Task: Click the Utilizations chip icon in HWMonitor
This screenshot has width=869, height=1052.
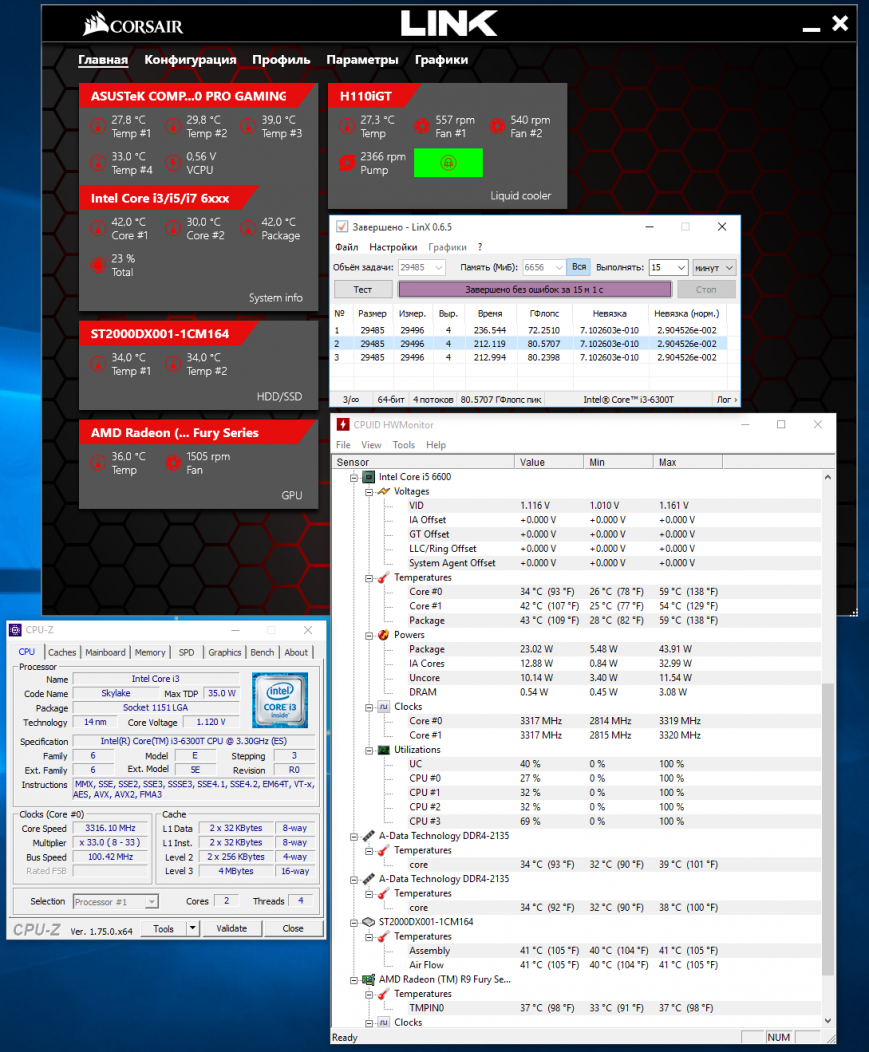Action: (x=384, y=750)
